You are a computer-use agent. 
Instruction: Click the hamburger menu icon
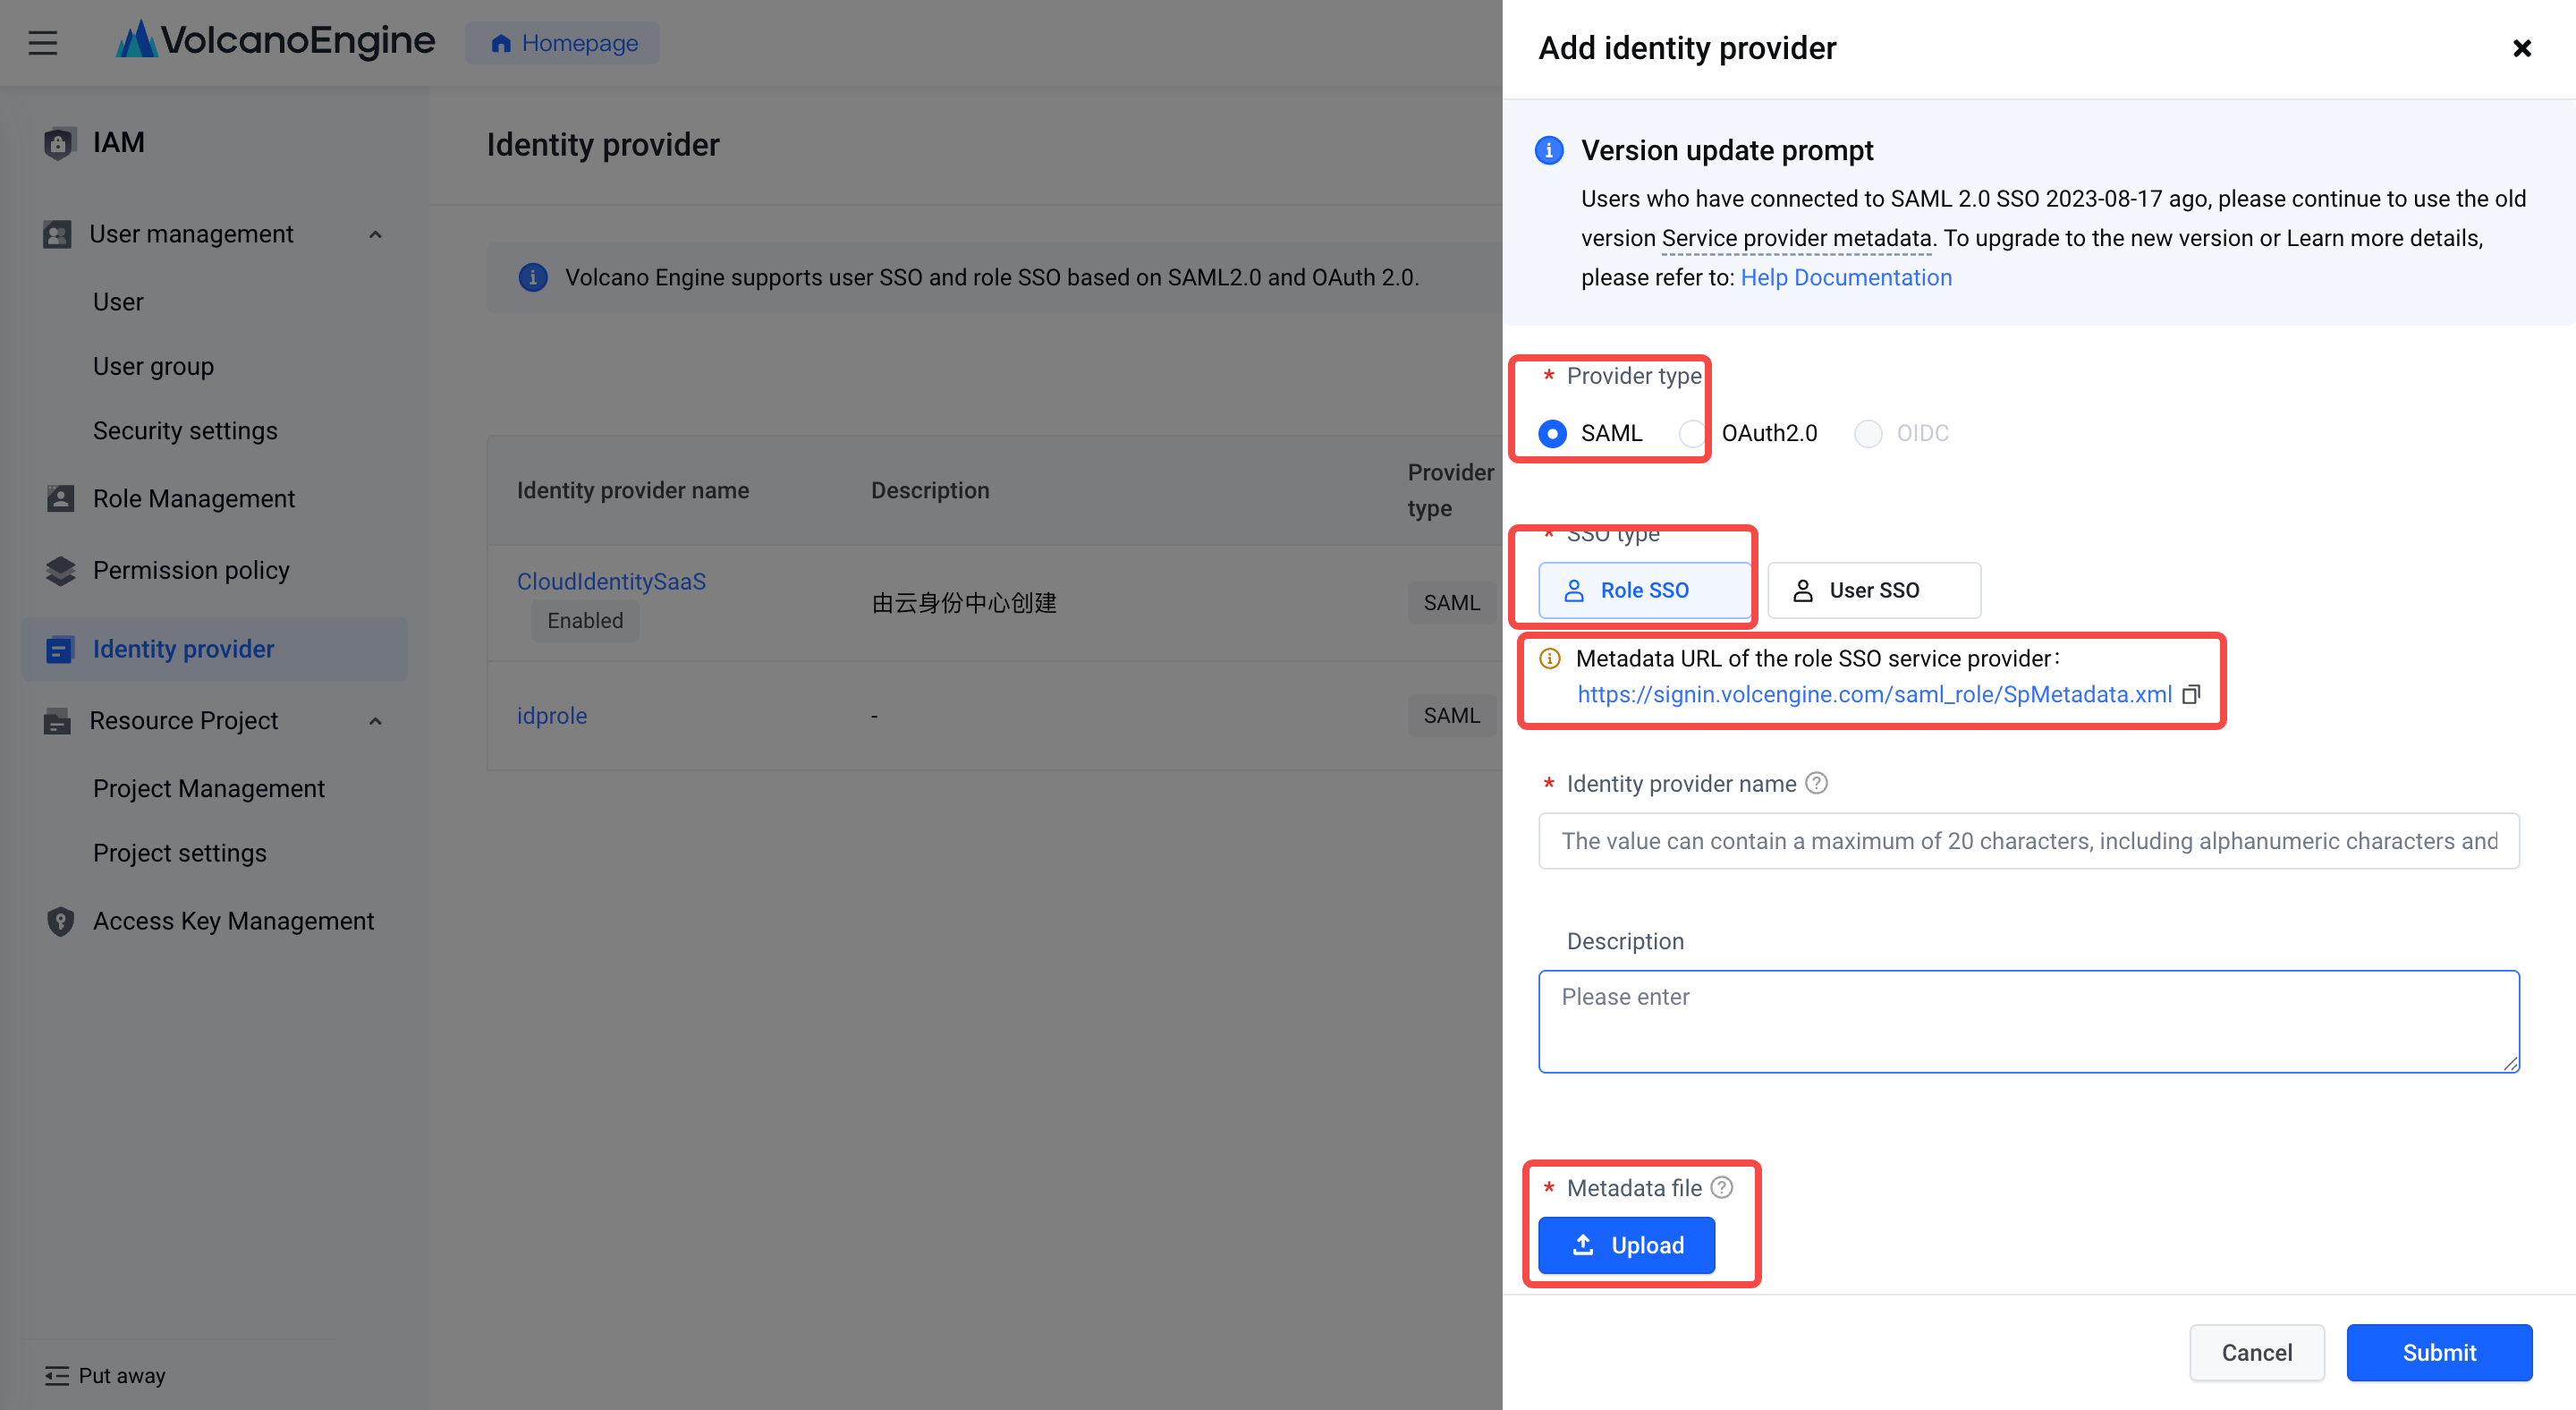(42, 43)
